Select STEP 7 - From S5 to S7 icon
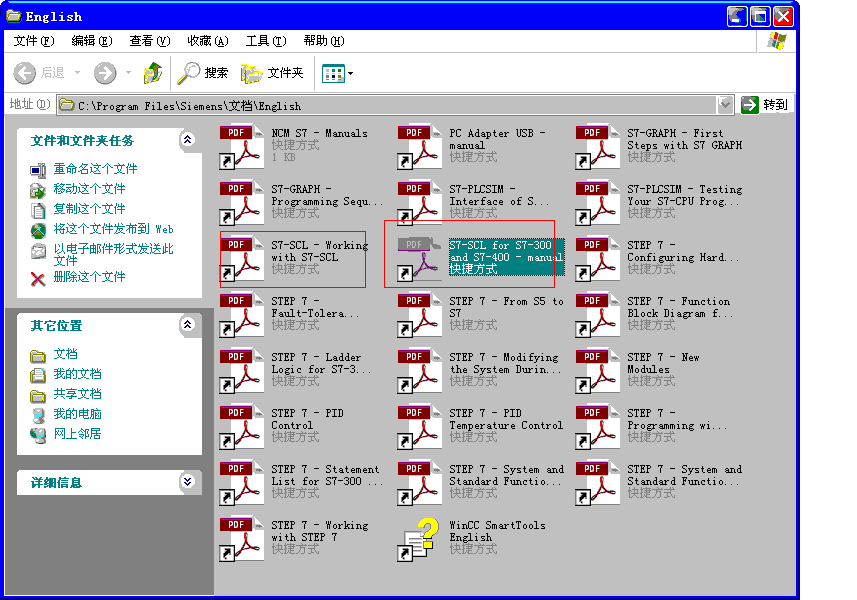Image resolution: width=857 pixels, height=600 pixels. click(420, 315)
